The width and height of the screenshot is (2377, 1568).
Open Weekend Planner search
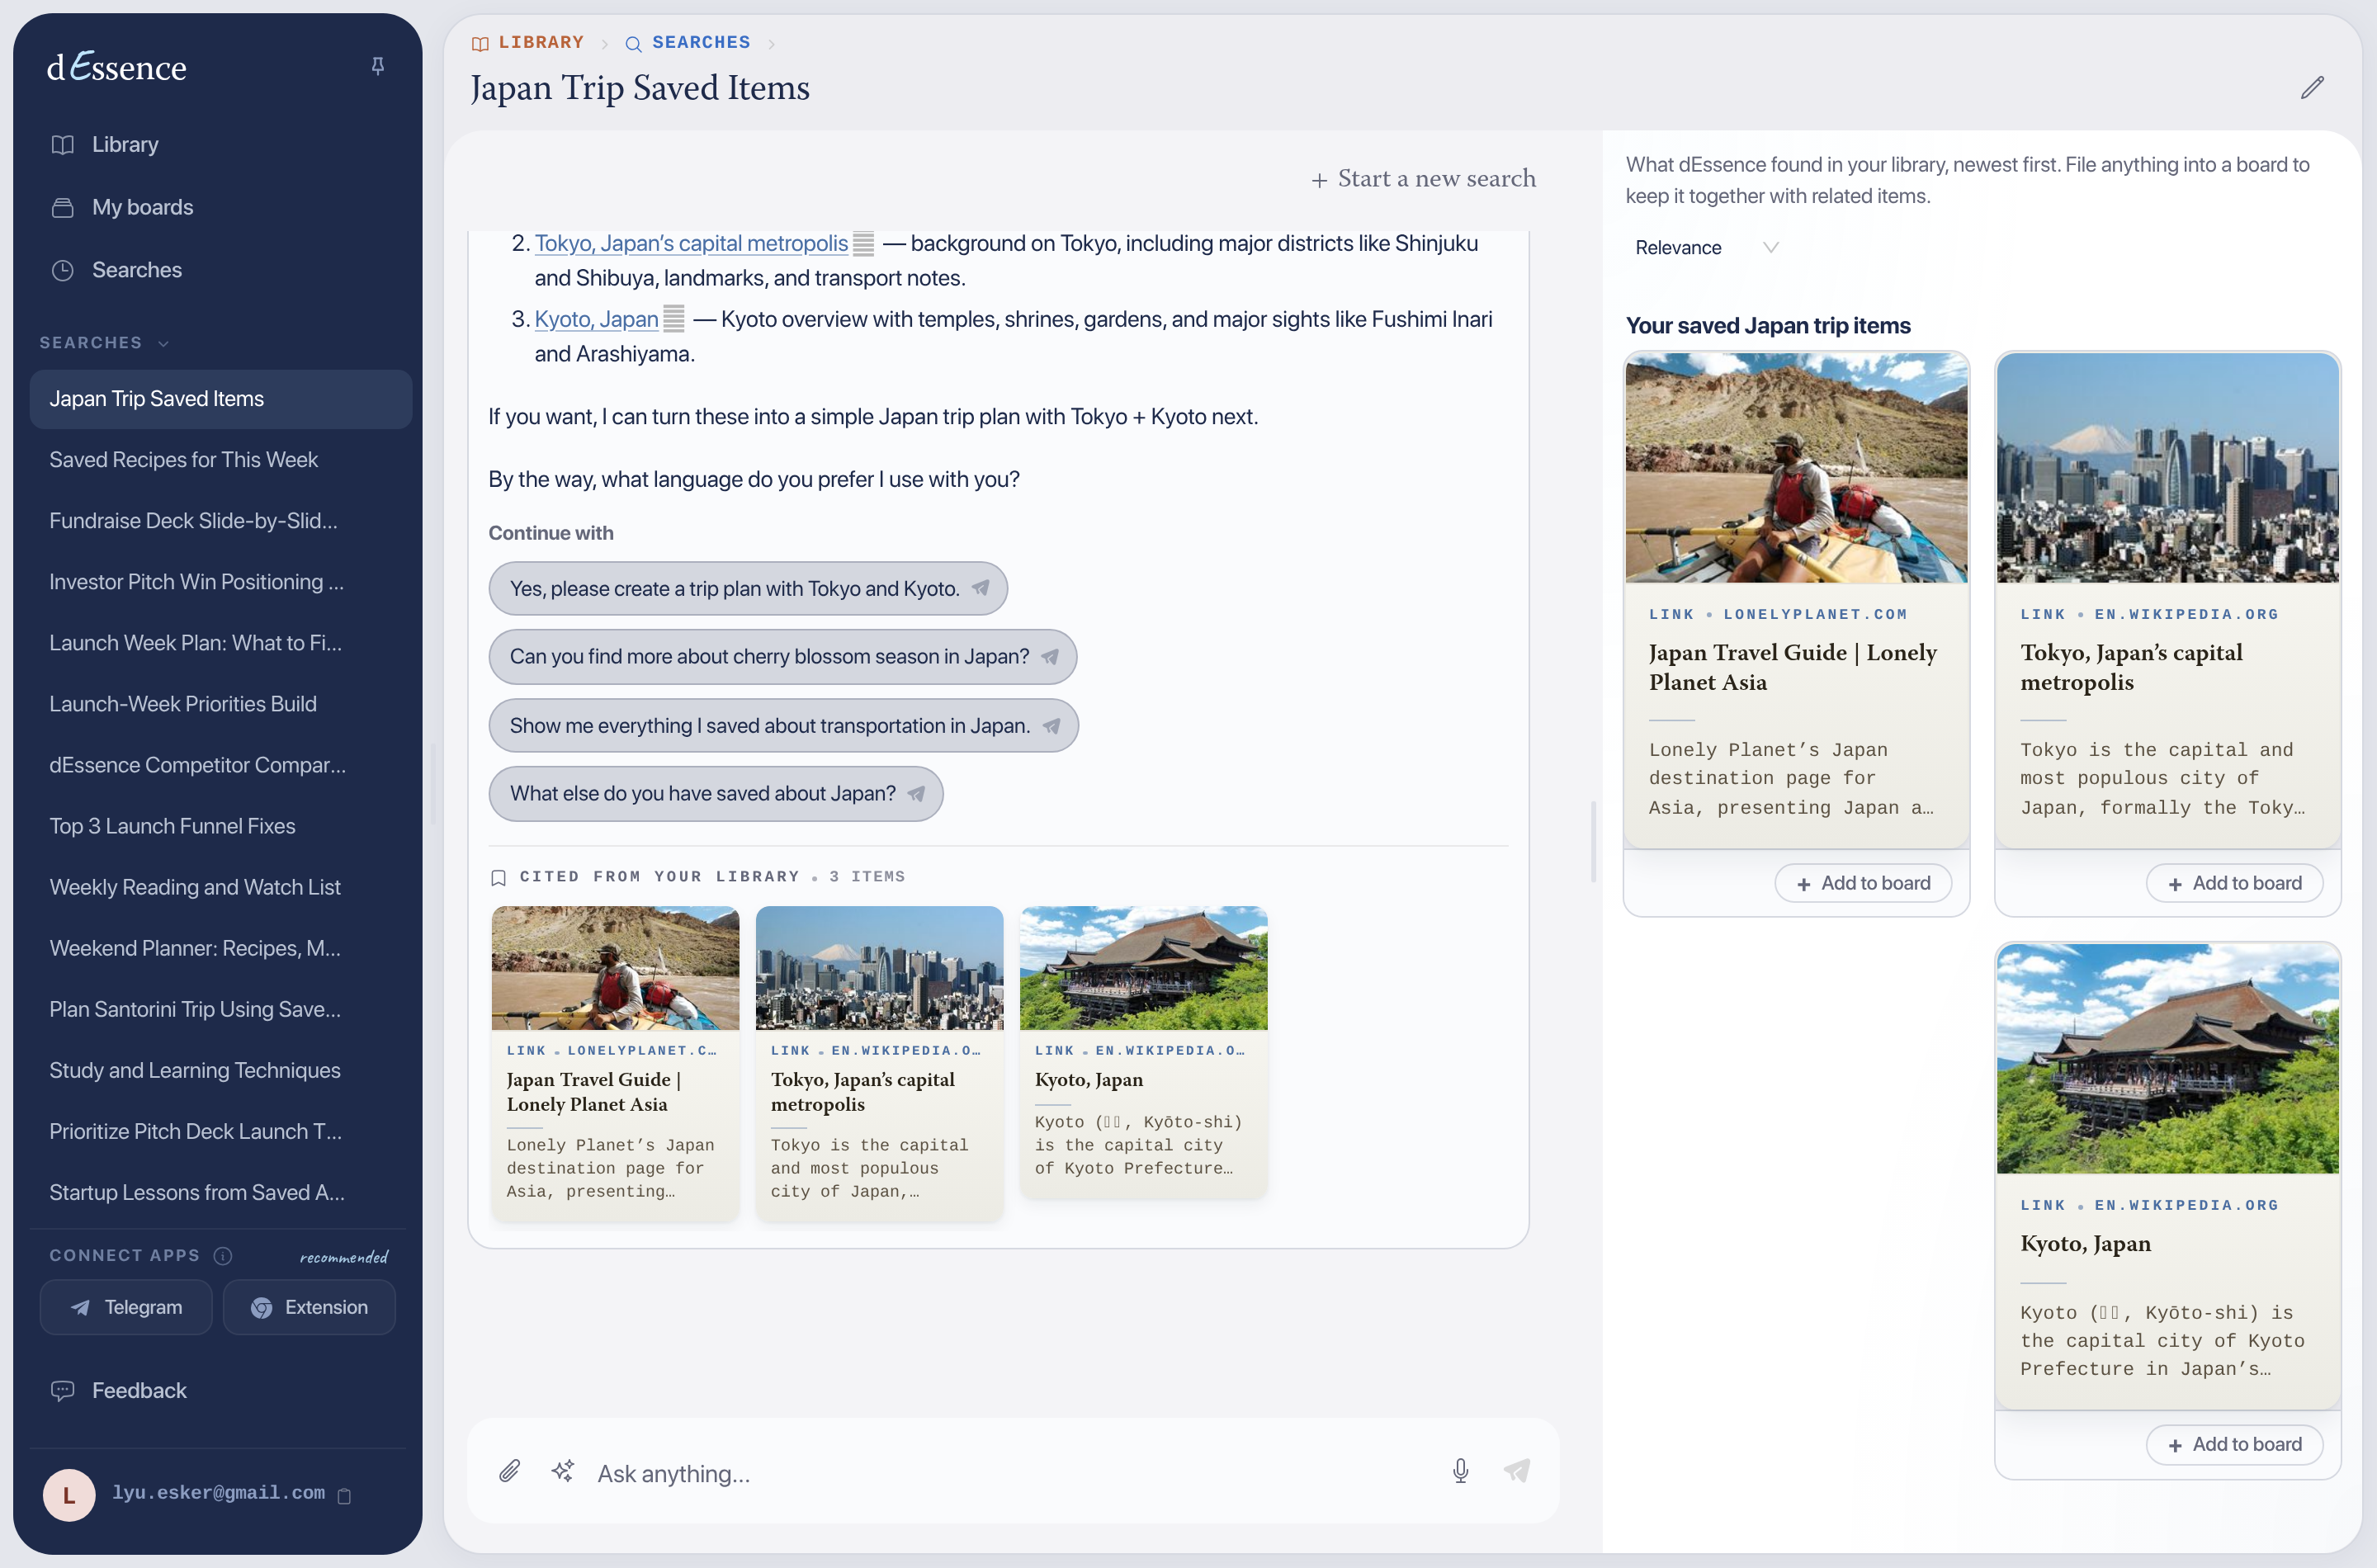point(220,948)
